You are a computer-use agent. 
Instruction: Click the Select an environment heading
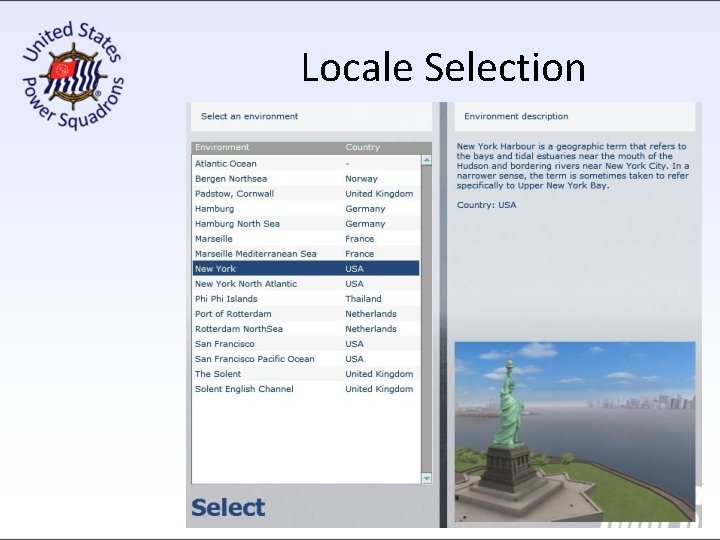click(249, 116)
